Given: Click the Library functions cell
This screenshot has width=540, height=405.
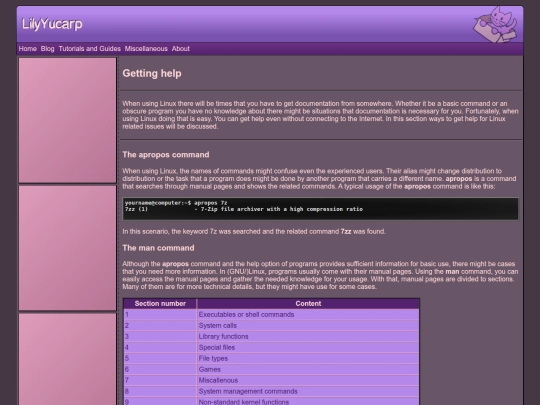Looking at the screenshot, I should click(308, 336).
